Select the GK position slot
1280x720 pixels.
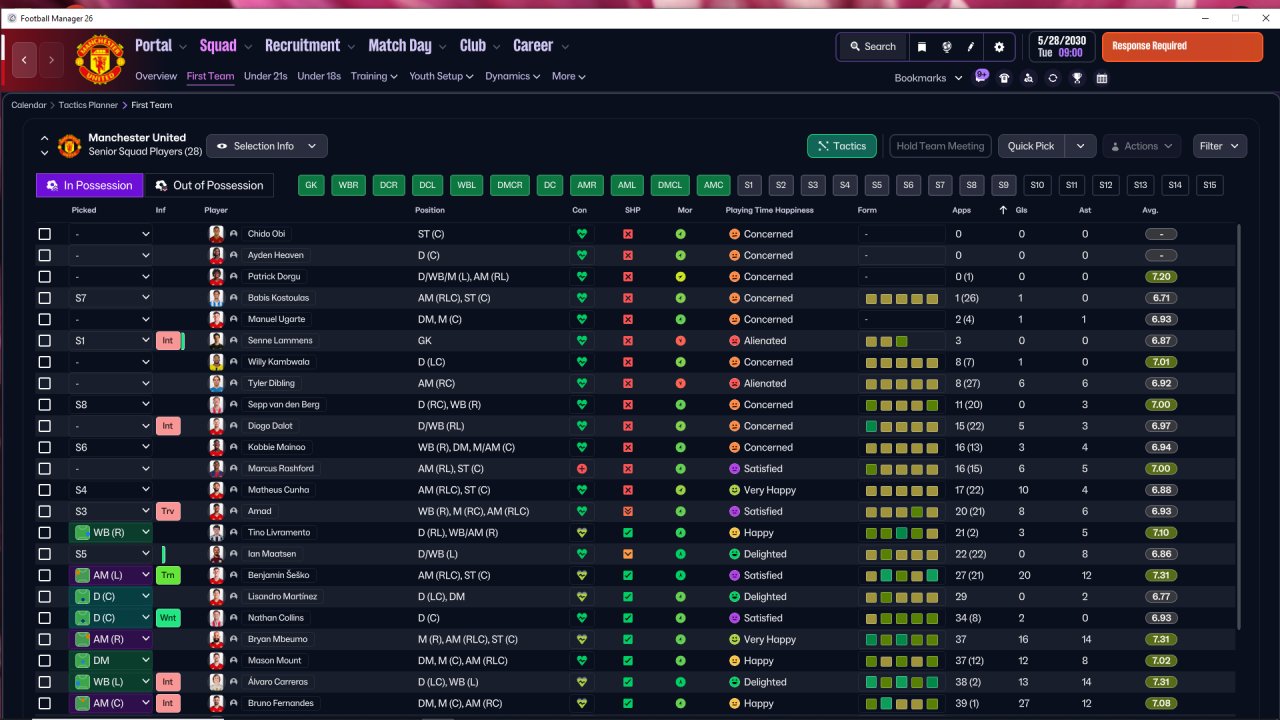(312, 185)
